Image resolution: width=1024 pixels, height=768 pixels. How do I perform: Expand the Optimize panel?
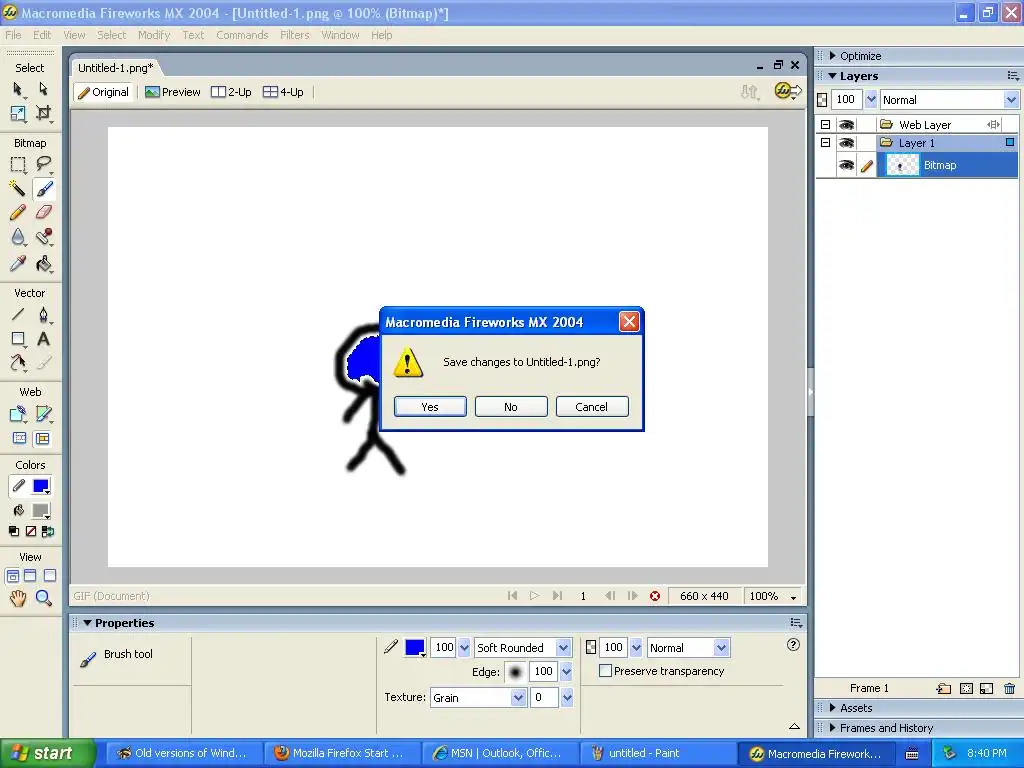pyautogui.click(x=833, y=56)
